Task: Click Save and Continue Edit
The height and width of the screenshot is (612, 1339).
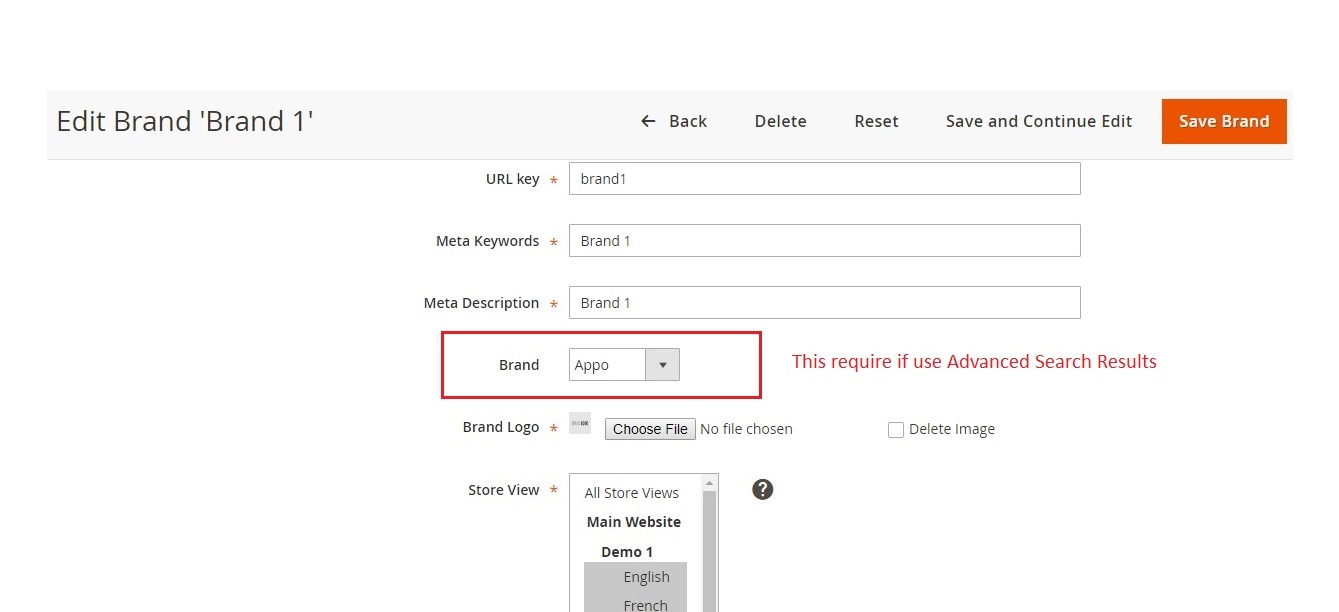Action: point(1038,121)
